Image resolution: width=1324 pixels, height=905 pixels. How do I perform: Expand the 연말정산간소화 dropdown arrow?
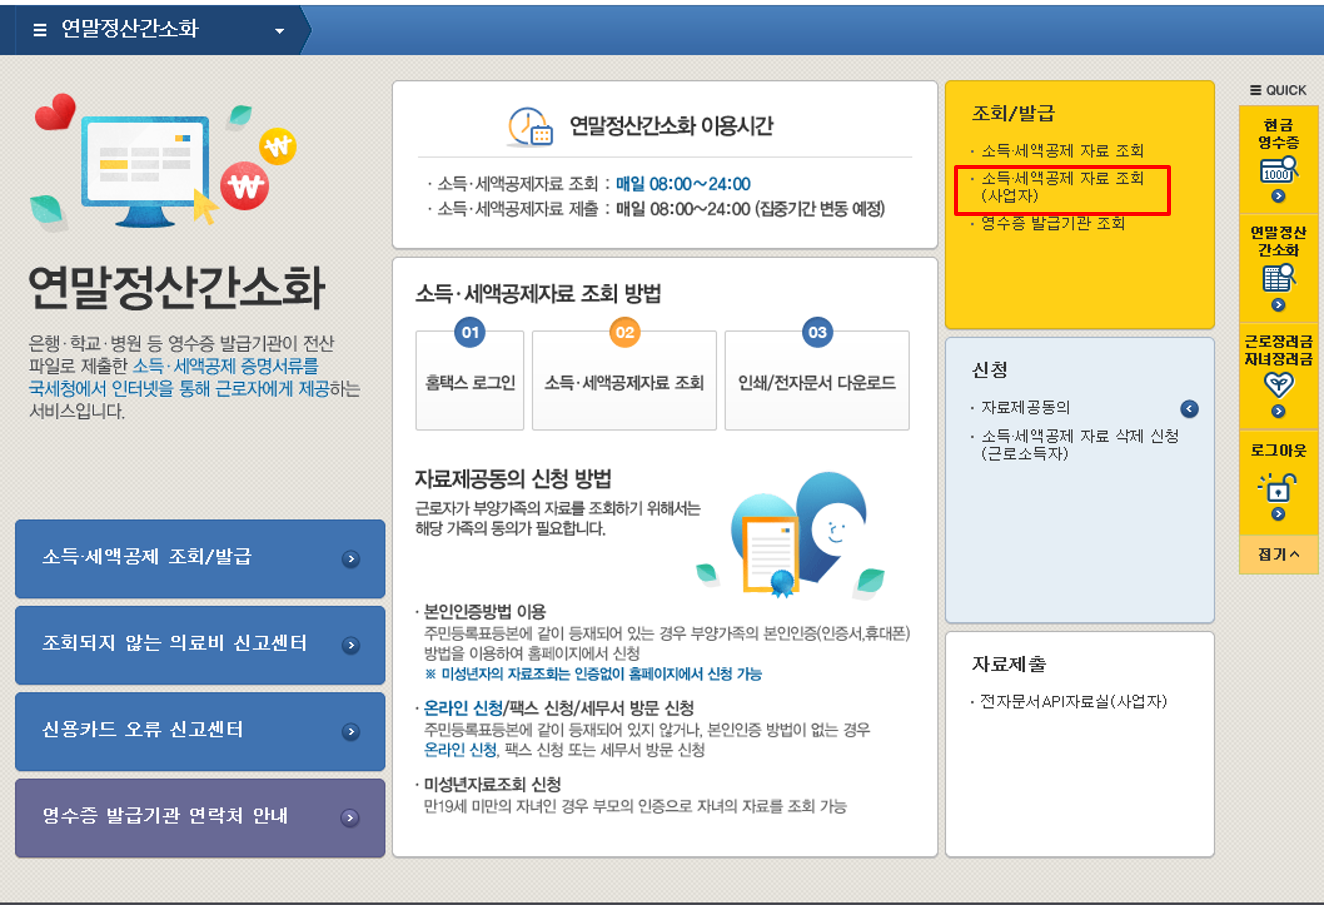coord(279,31)
